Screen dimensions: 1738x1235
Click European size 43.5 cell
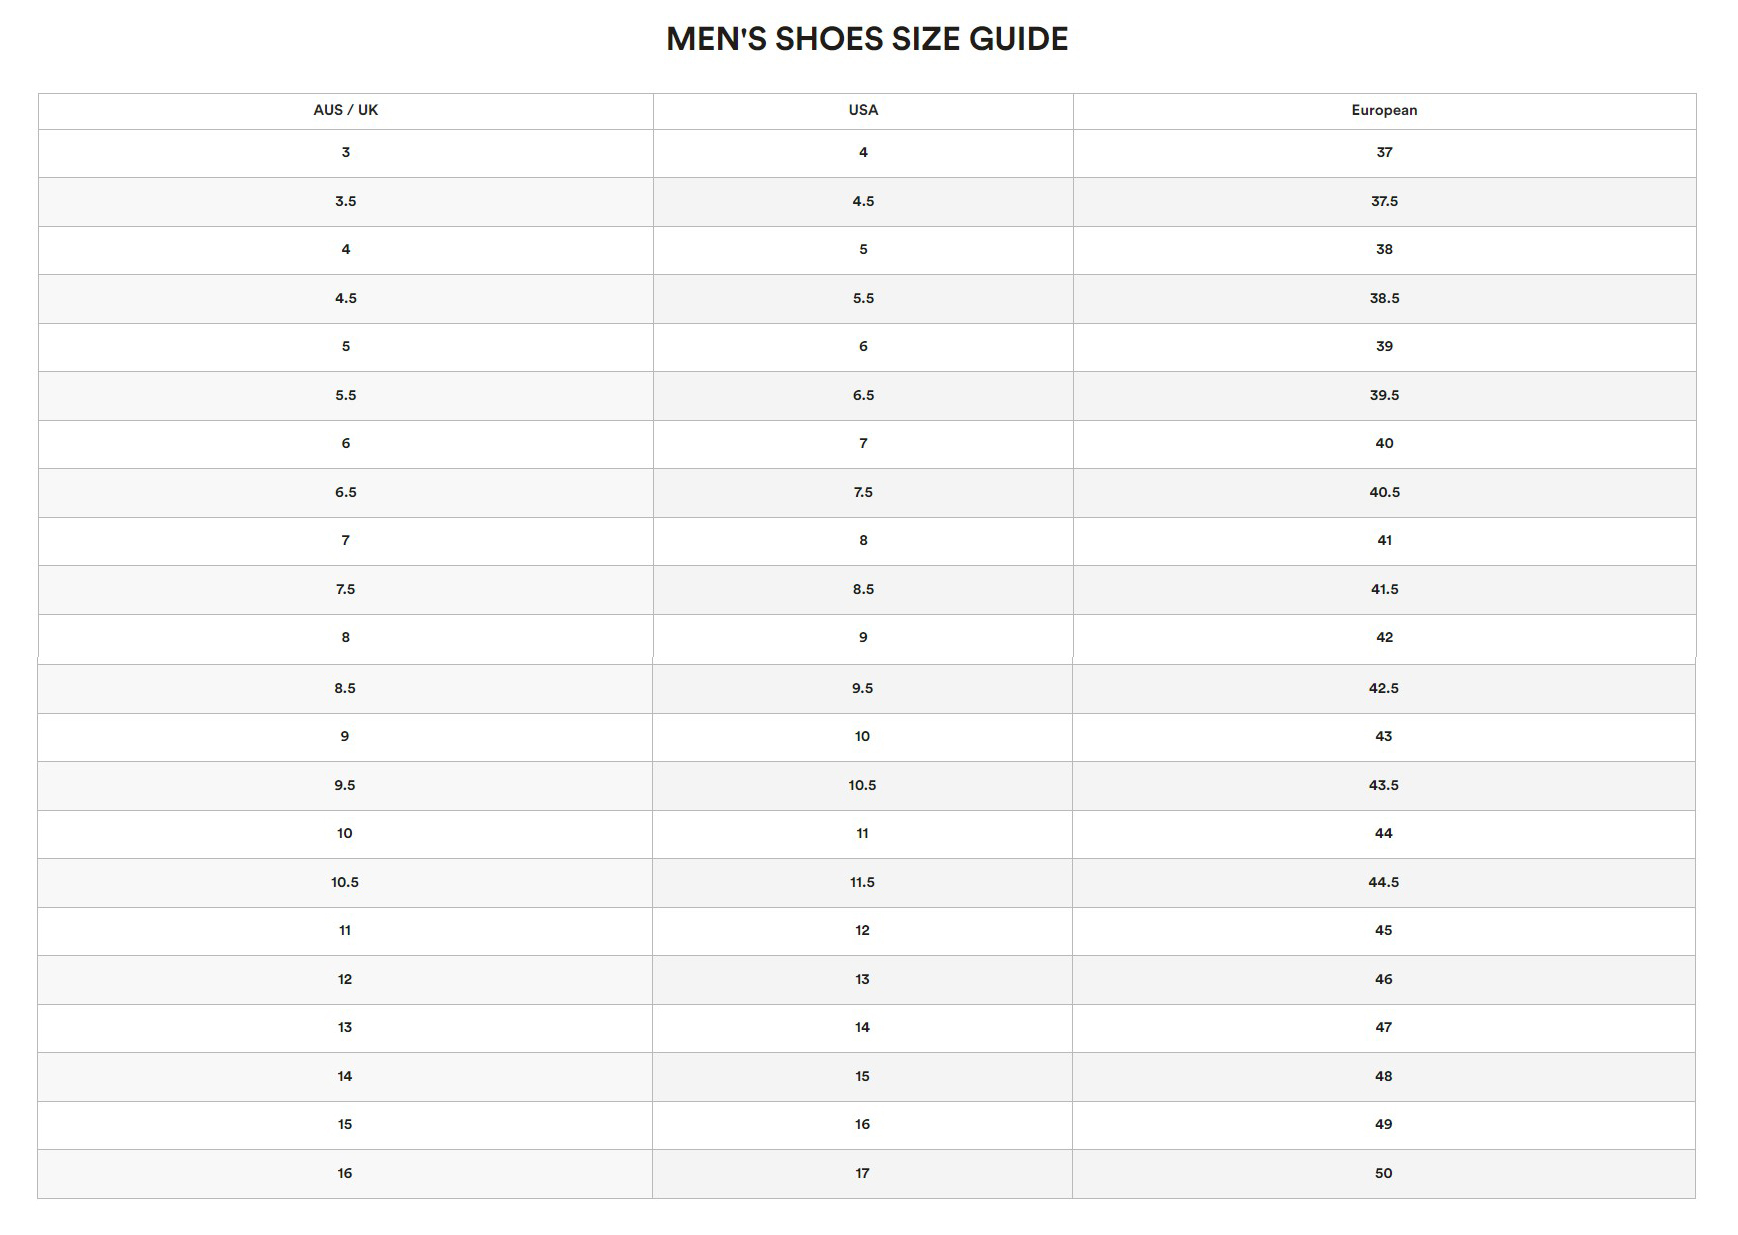(1383, 786)
